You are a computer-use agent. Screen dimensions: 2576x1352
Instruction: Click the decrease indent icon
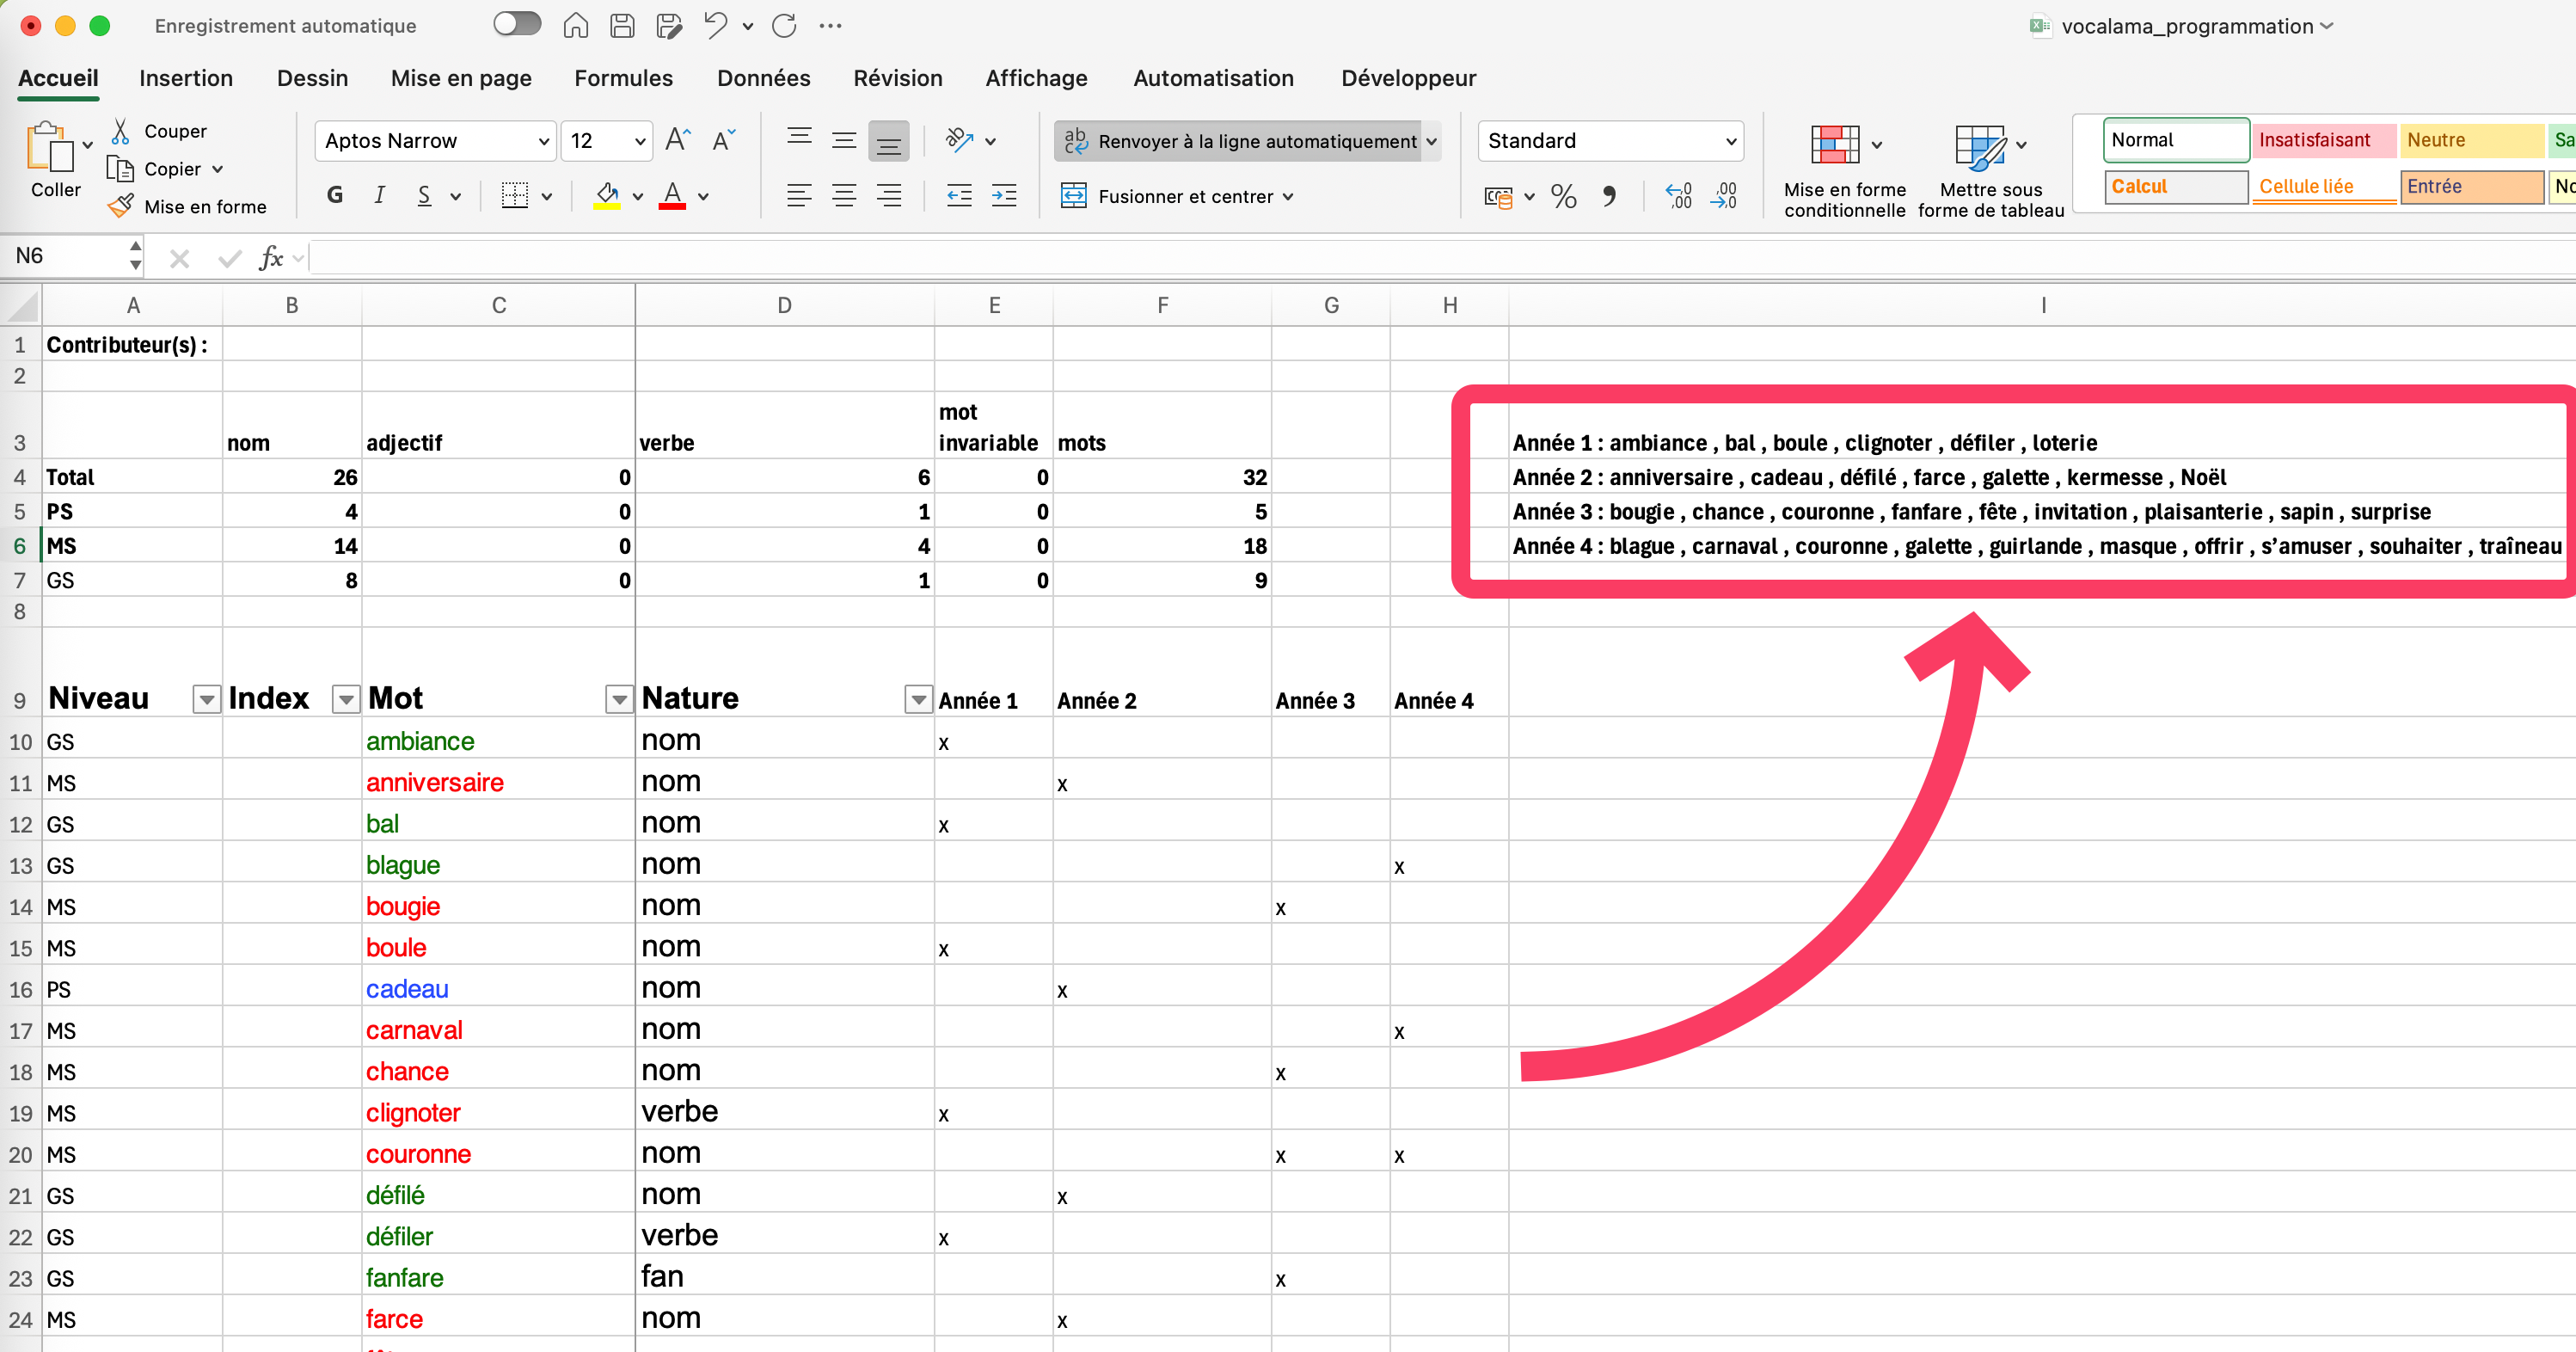959,196
